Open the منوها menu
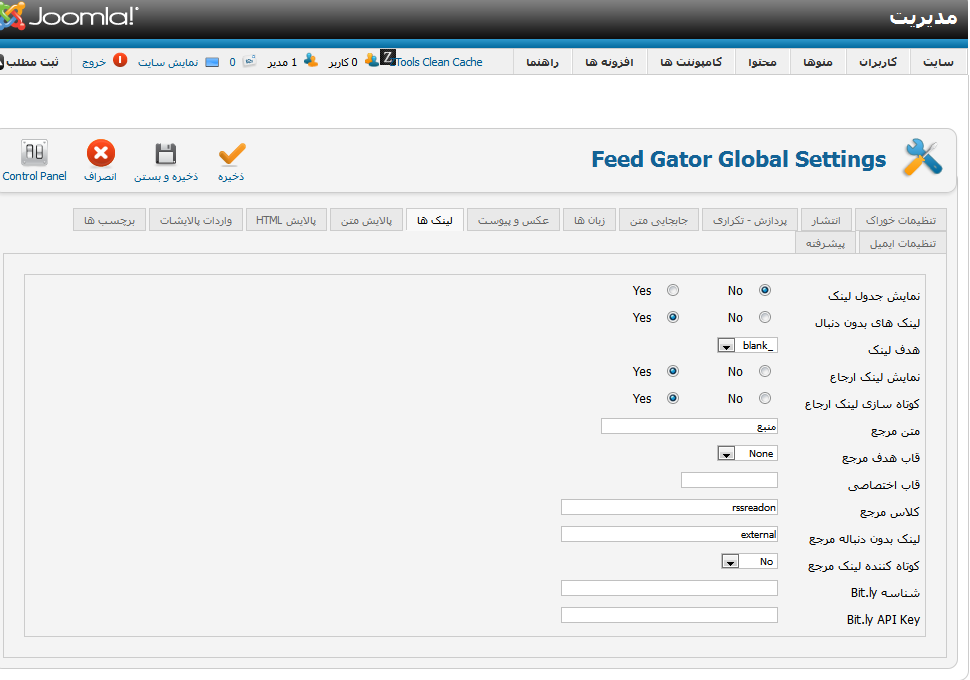 point(818,62)
